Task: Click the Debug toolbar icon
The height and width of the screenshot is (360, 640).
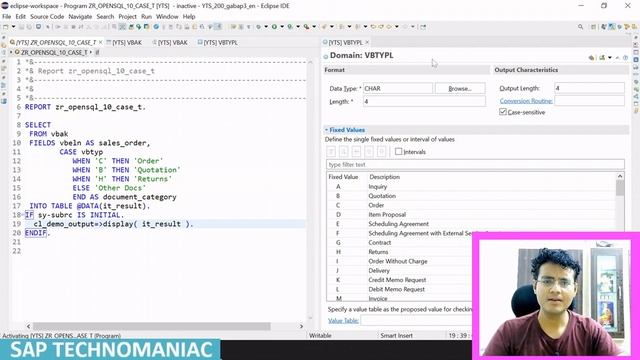Action: pos(258,27)
